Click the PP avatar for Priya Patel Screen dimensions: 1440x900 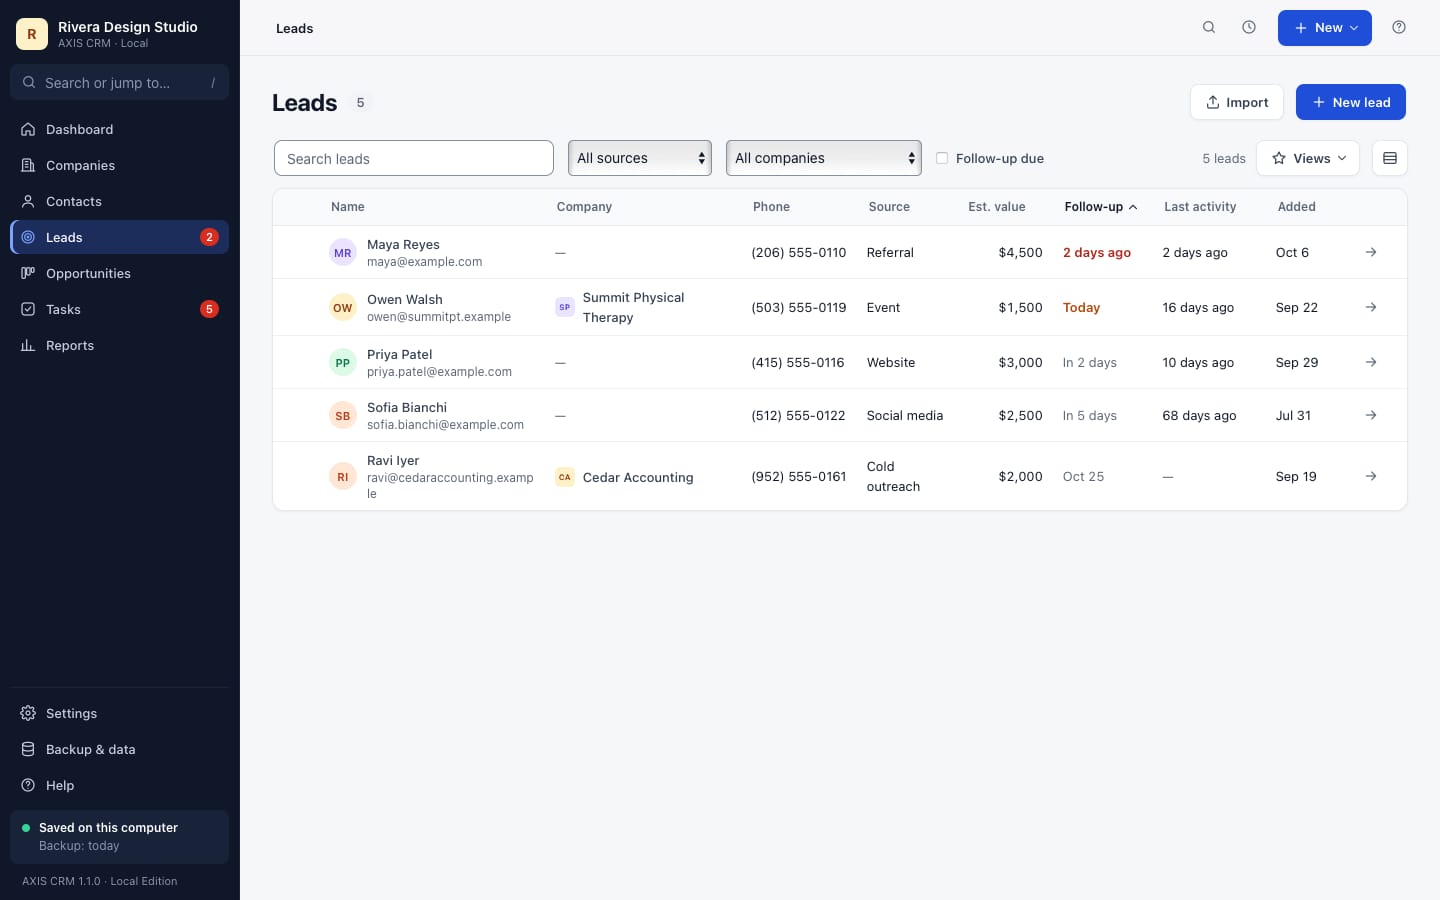[x=343, y=363]
